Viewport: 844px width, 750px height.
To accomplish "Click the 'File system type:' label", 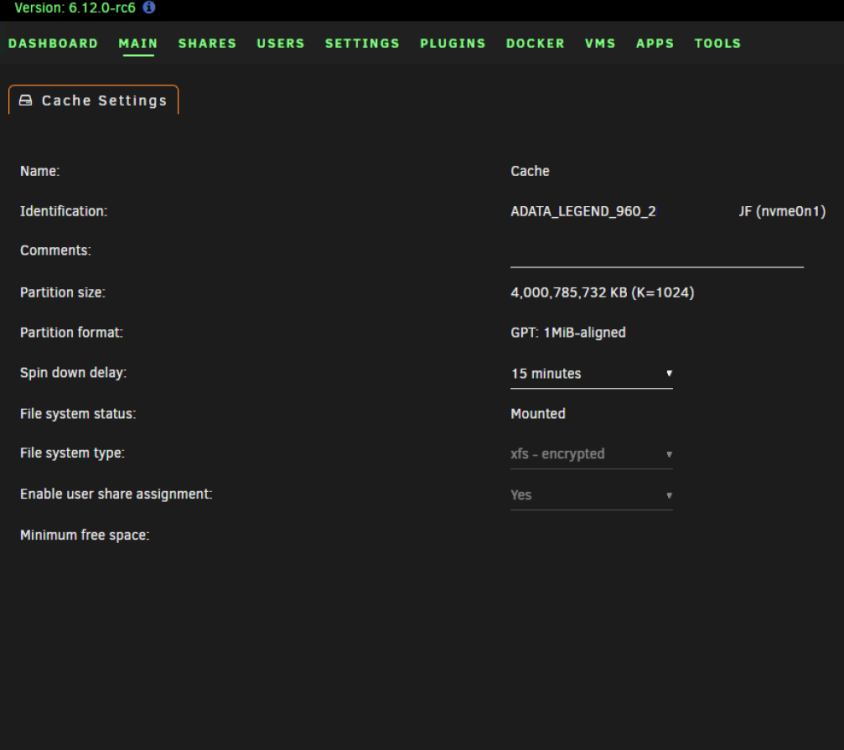I will click(x=72, y=453).
